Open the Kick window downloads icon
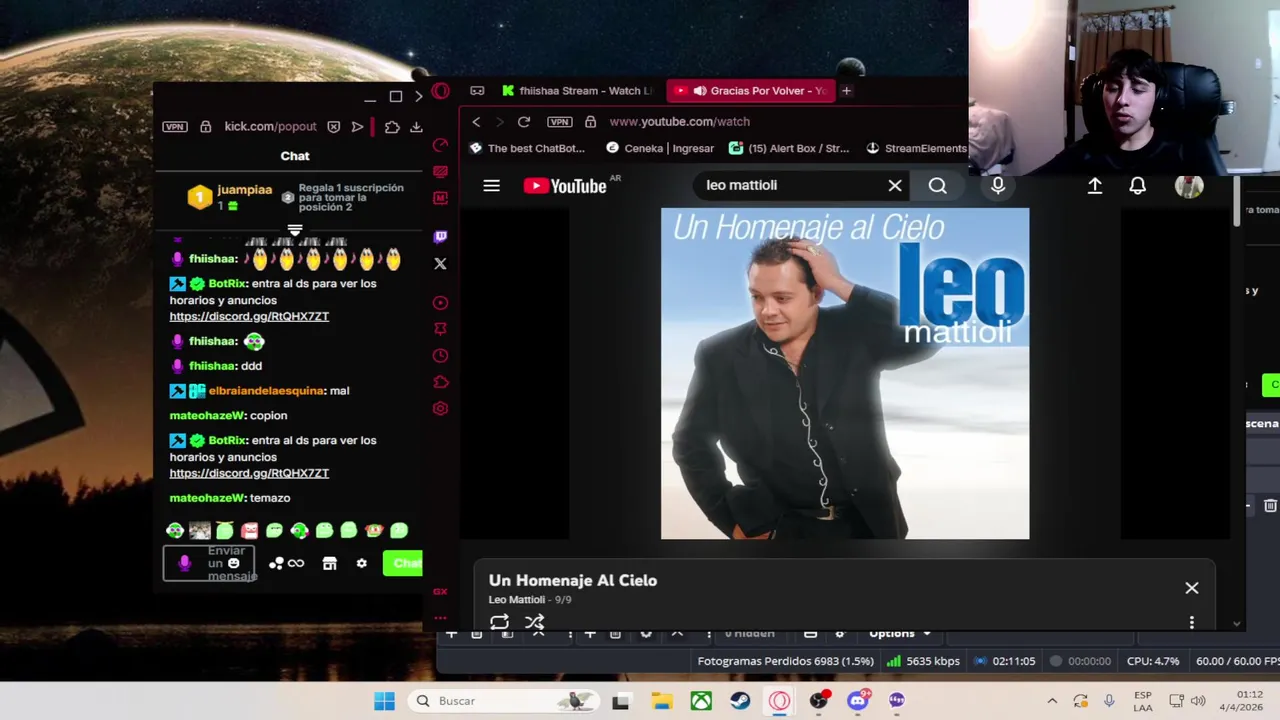This screenshot has height=720, width=1280. coord(416,127)
